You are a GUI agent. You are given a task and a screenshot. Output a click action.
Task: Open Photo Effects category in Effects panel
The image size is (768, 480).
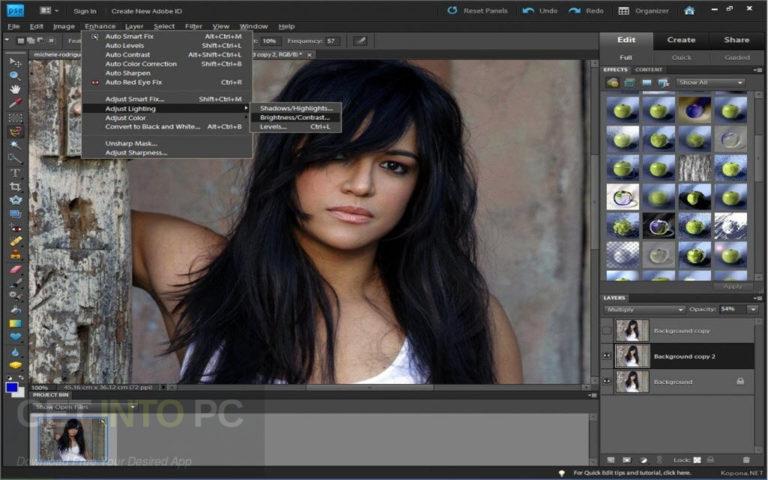[647, 83]
